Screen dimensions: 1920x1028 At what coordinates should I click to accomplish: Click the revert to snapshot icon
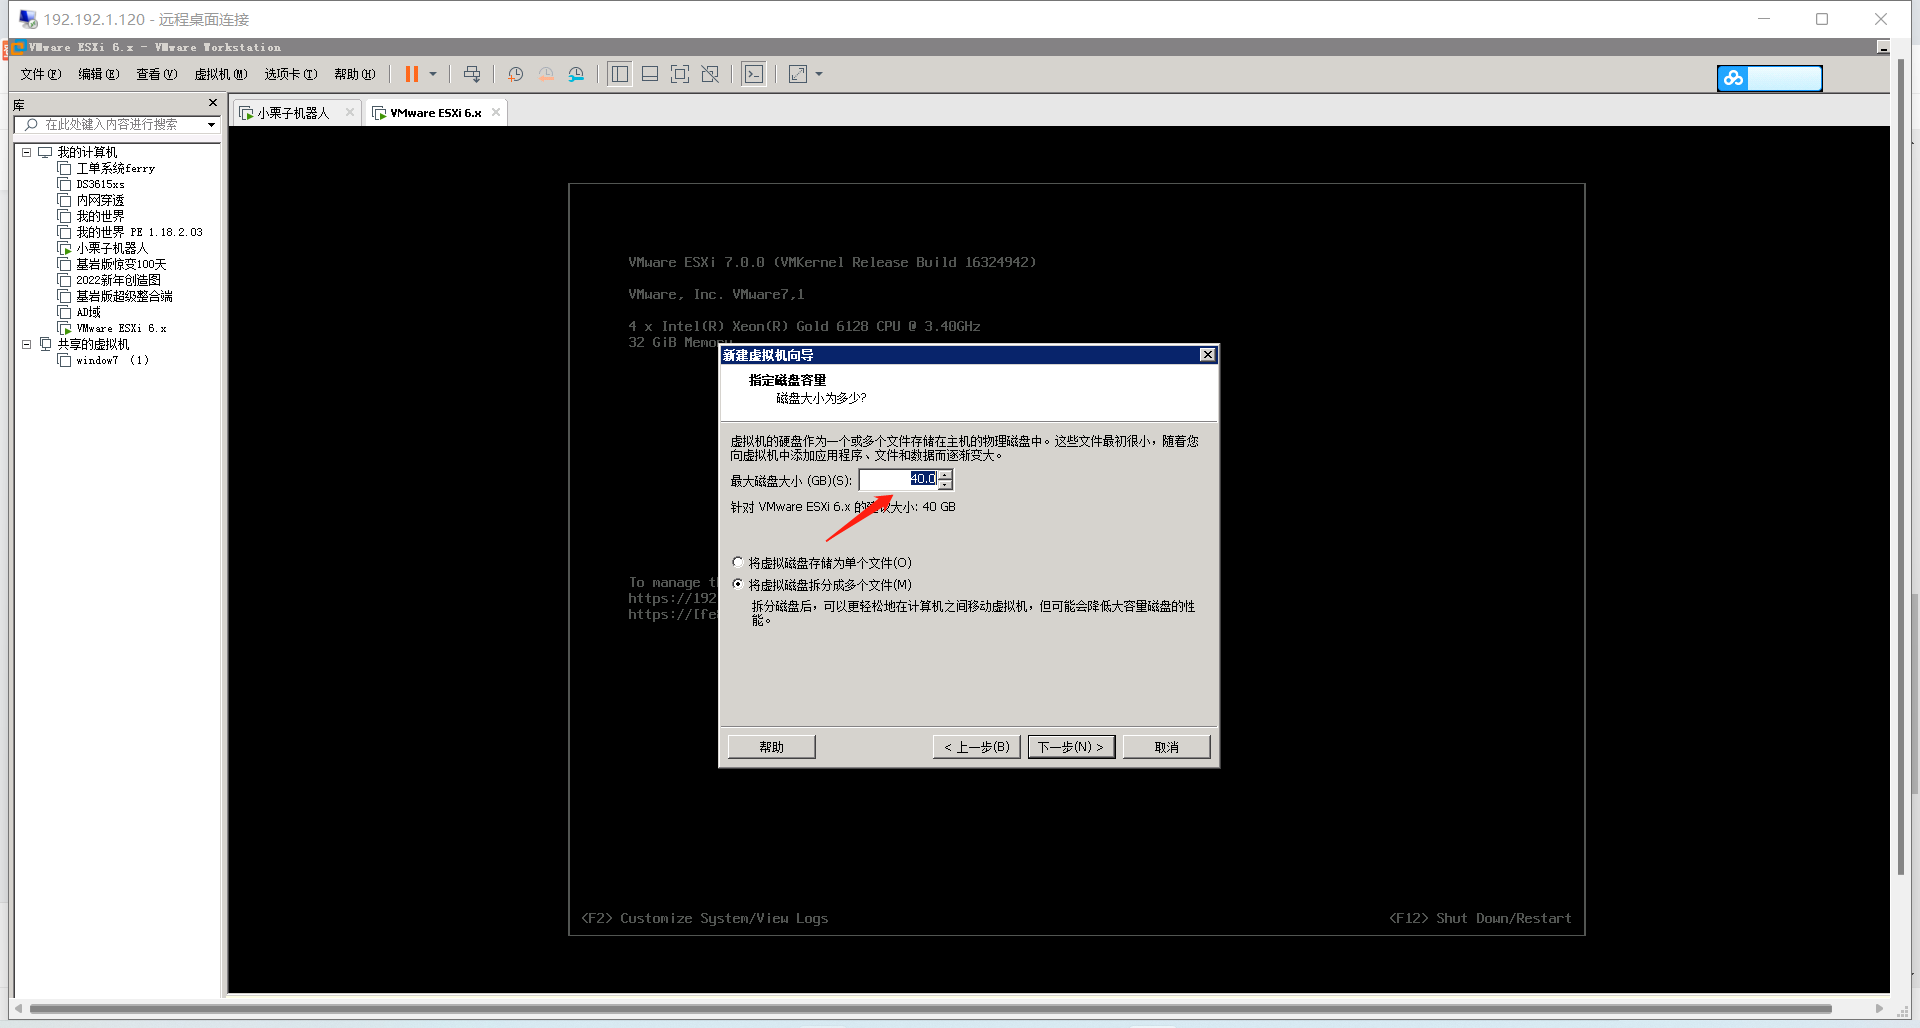pyautogui.click(x=546, y=74)
